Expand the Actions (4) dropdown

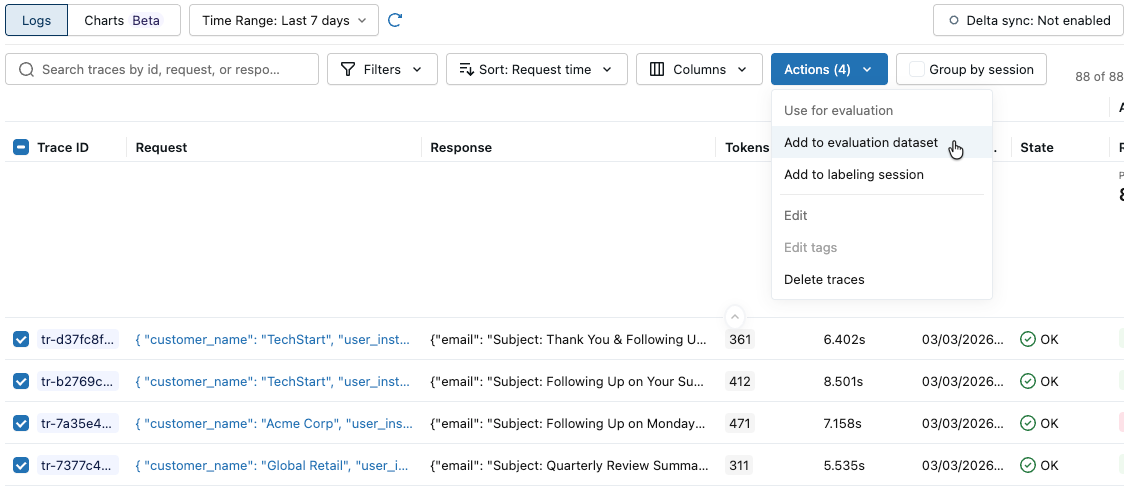(829, 70)
